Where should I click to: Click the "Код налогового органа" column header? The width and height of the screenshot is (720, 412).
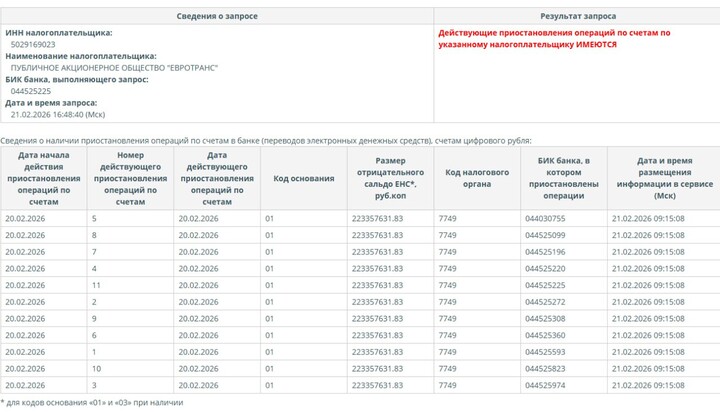(x=476, y=178)
